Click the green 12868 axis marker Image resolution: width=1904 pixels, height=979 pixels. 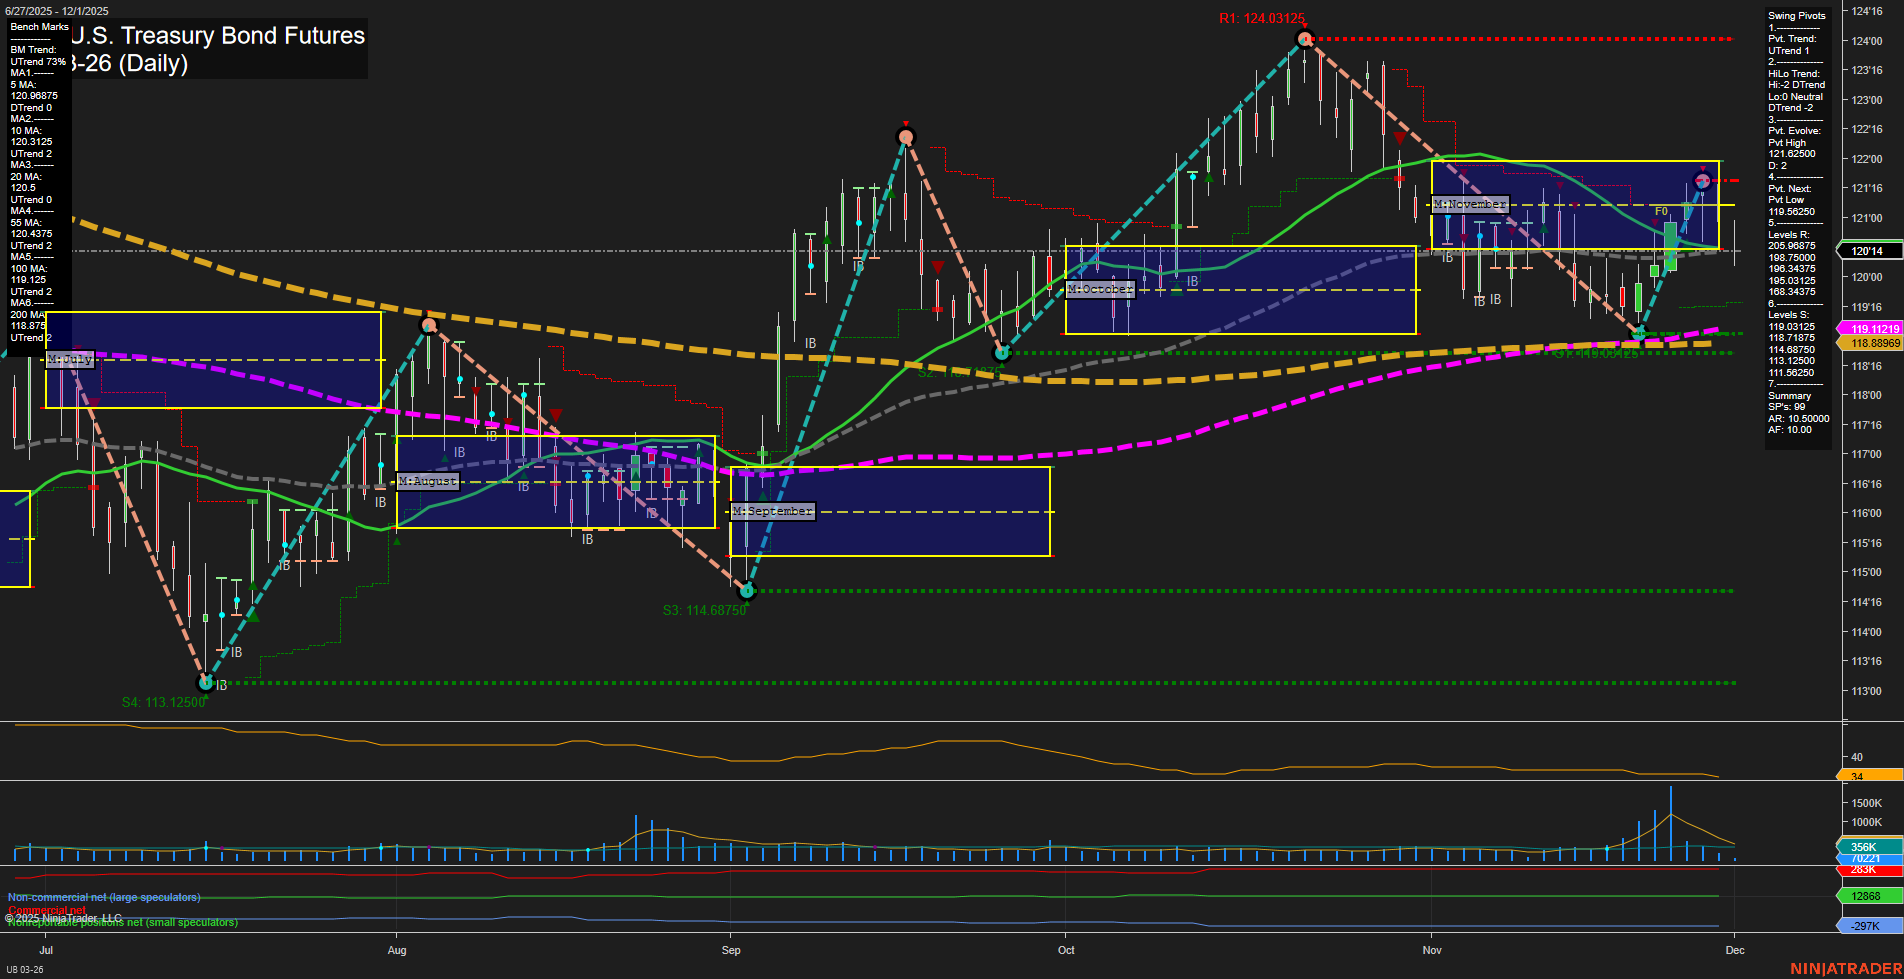coord(1868,896)
